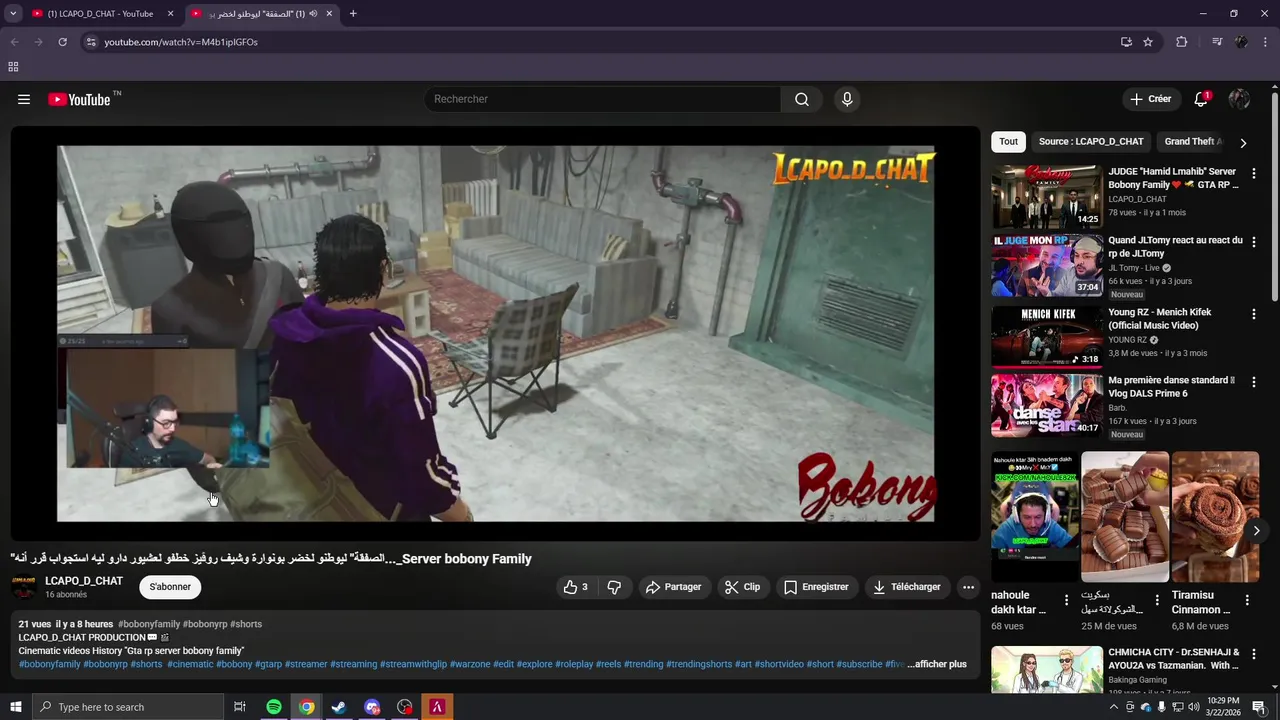Open Steam from the taskbar
The width and height of the screenshot is (1280, 720).
[339, 707]
